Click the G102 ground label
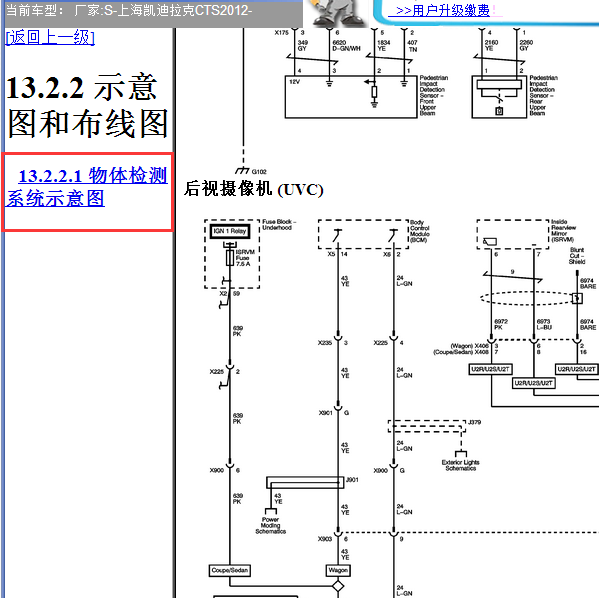 (x=259, y=172)
